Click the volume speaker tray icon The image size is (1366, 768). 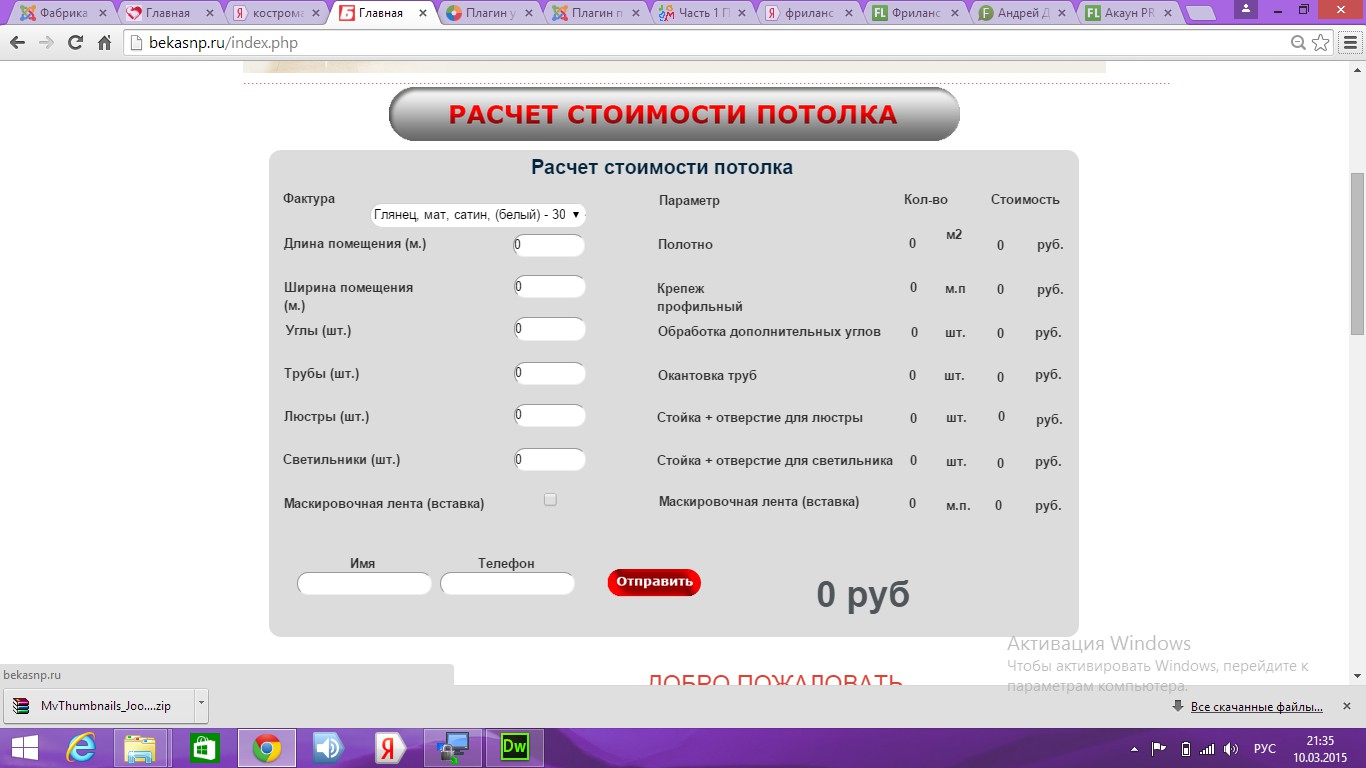1231,748
